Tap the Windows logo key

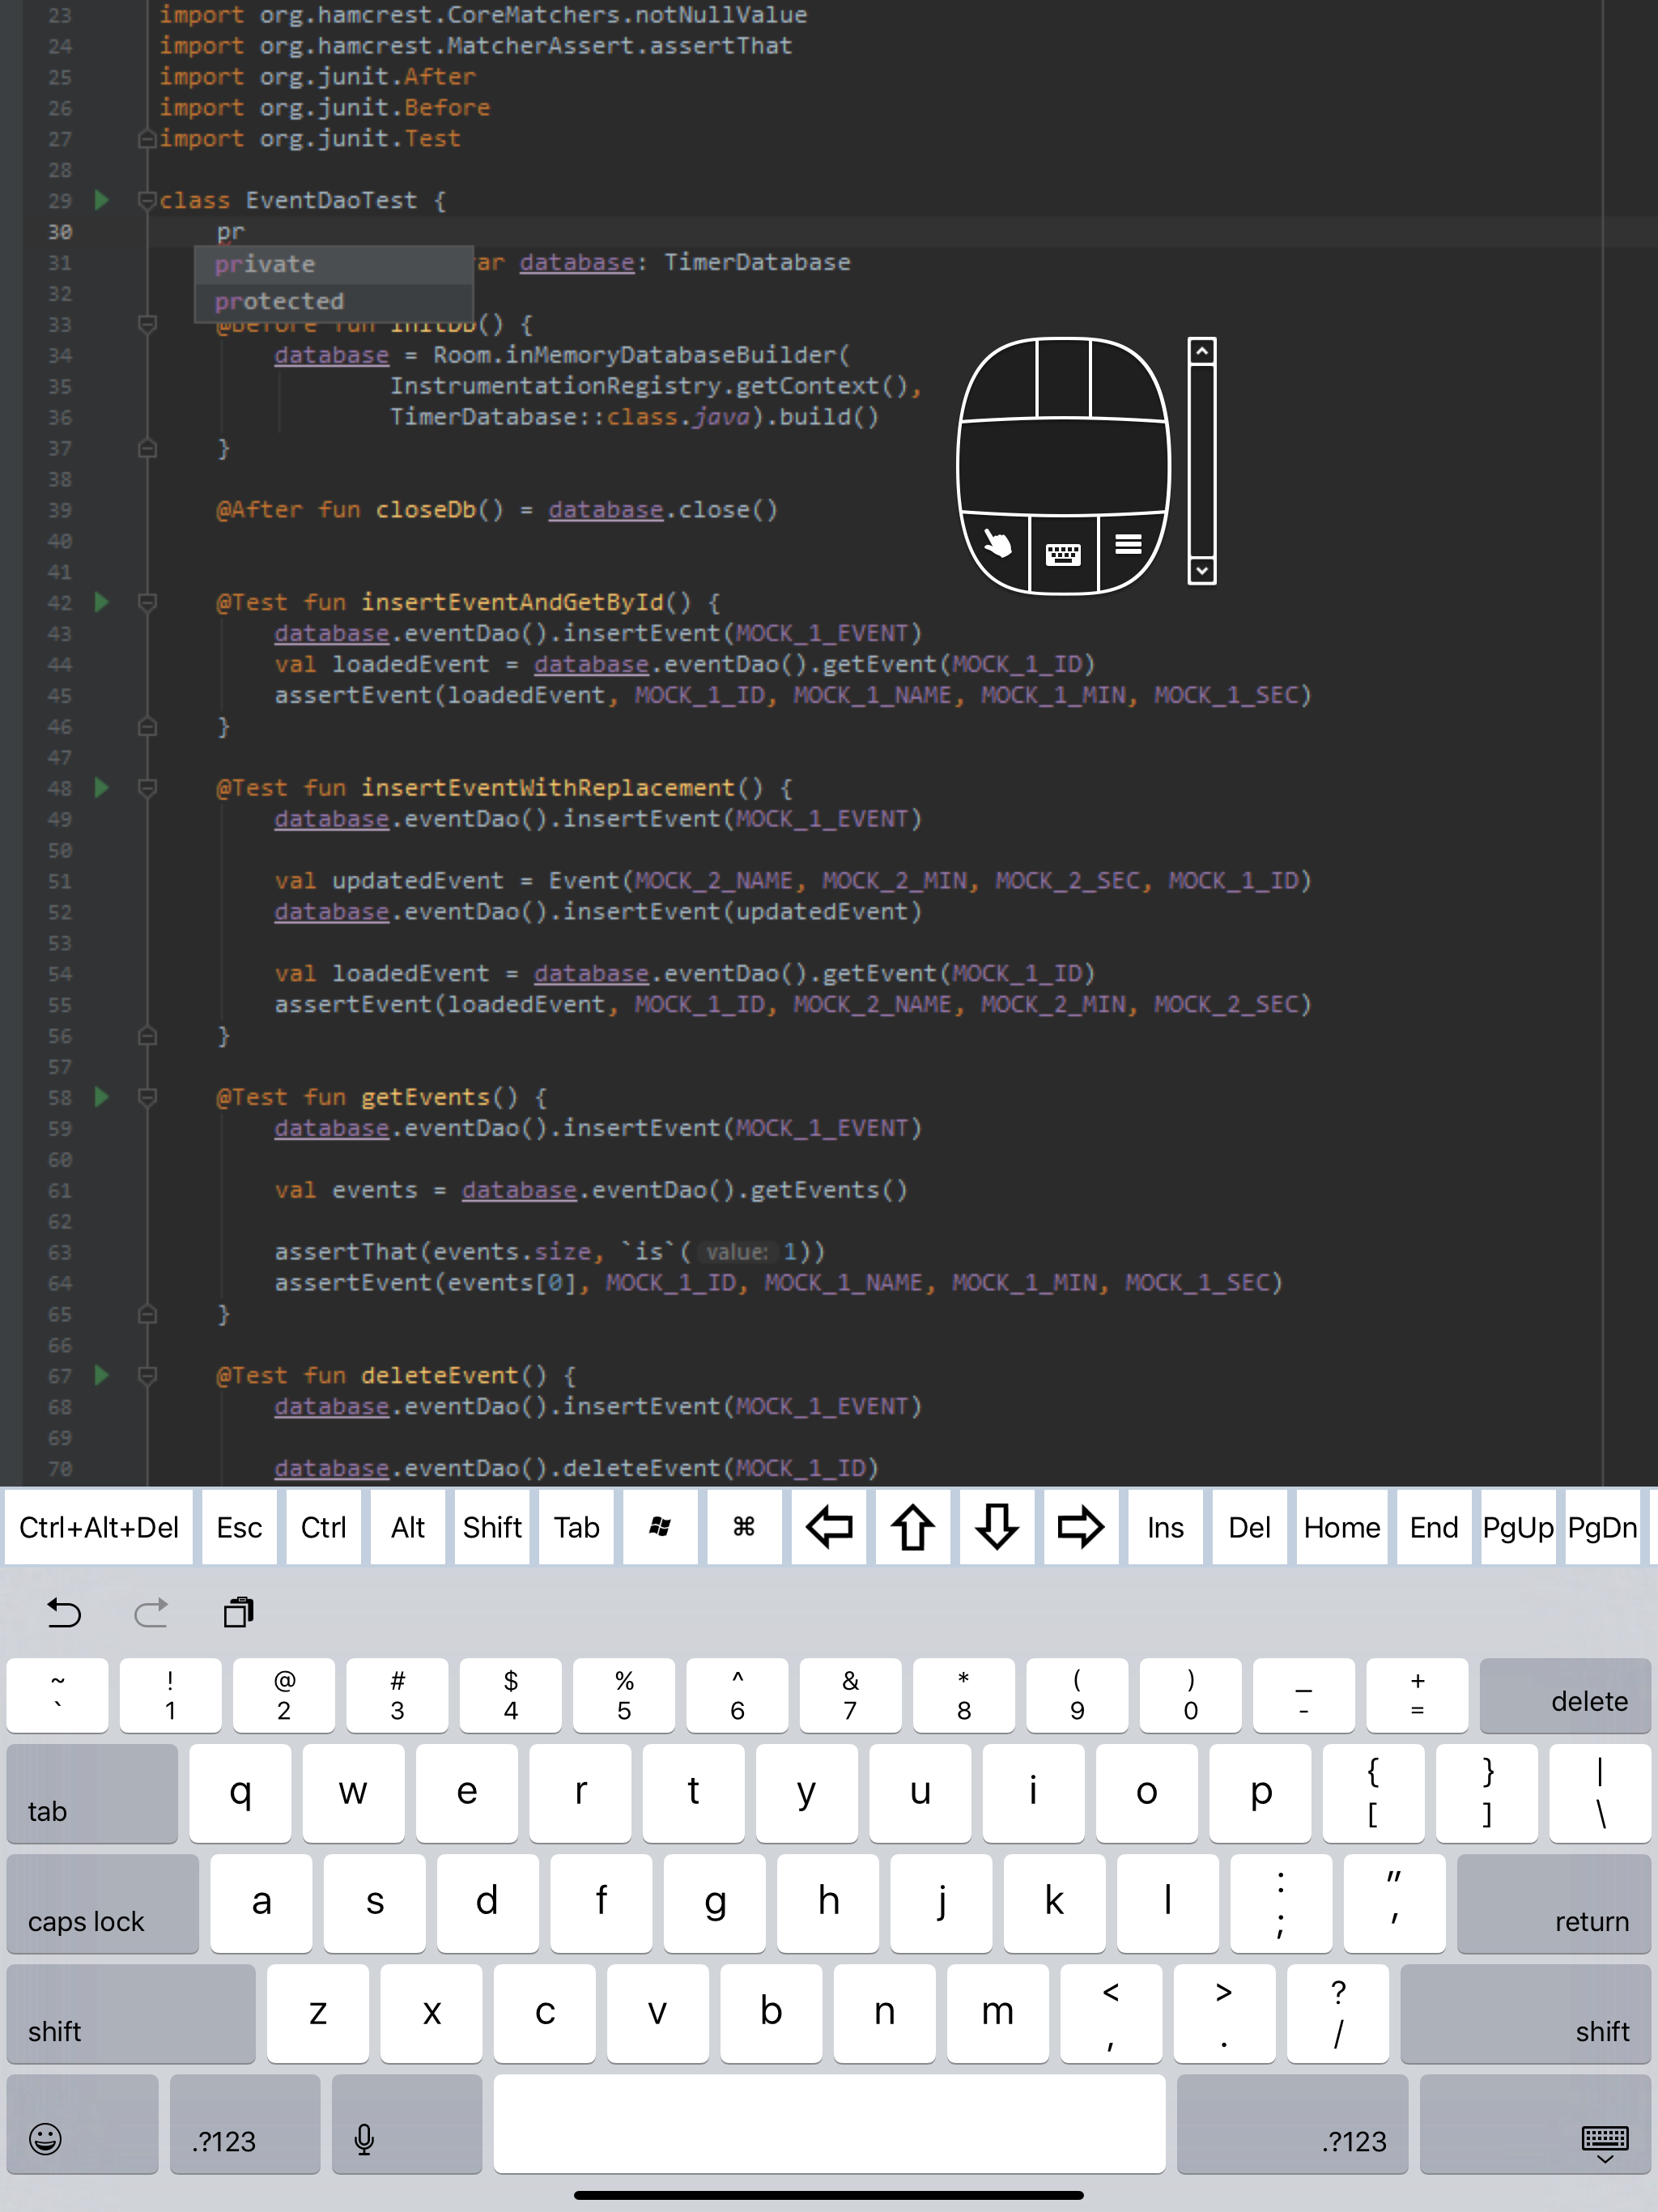(660, 1527)
